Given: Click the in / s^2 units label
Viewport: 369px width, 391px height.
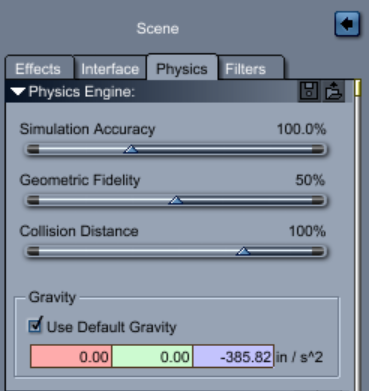Looking at the screenshot, I should tap(299, 357).
